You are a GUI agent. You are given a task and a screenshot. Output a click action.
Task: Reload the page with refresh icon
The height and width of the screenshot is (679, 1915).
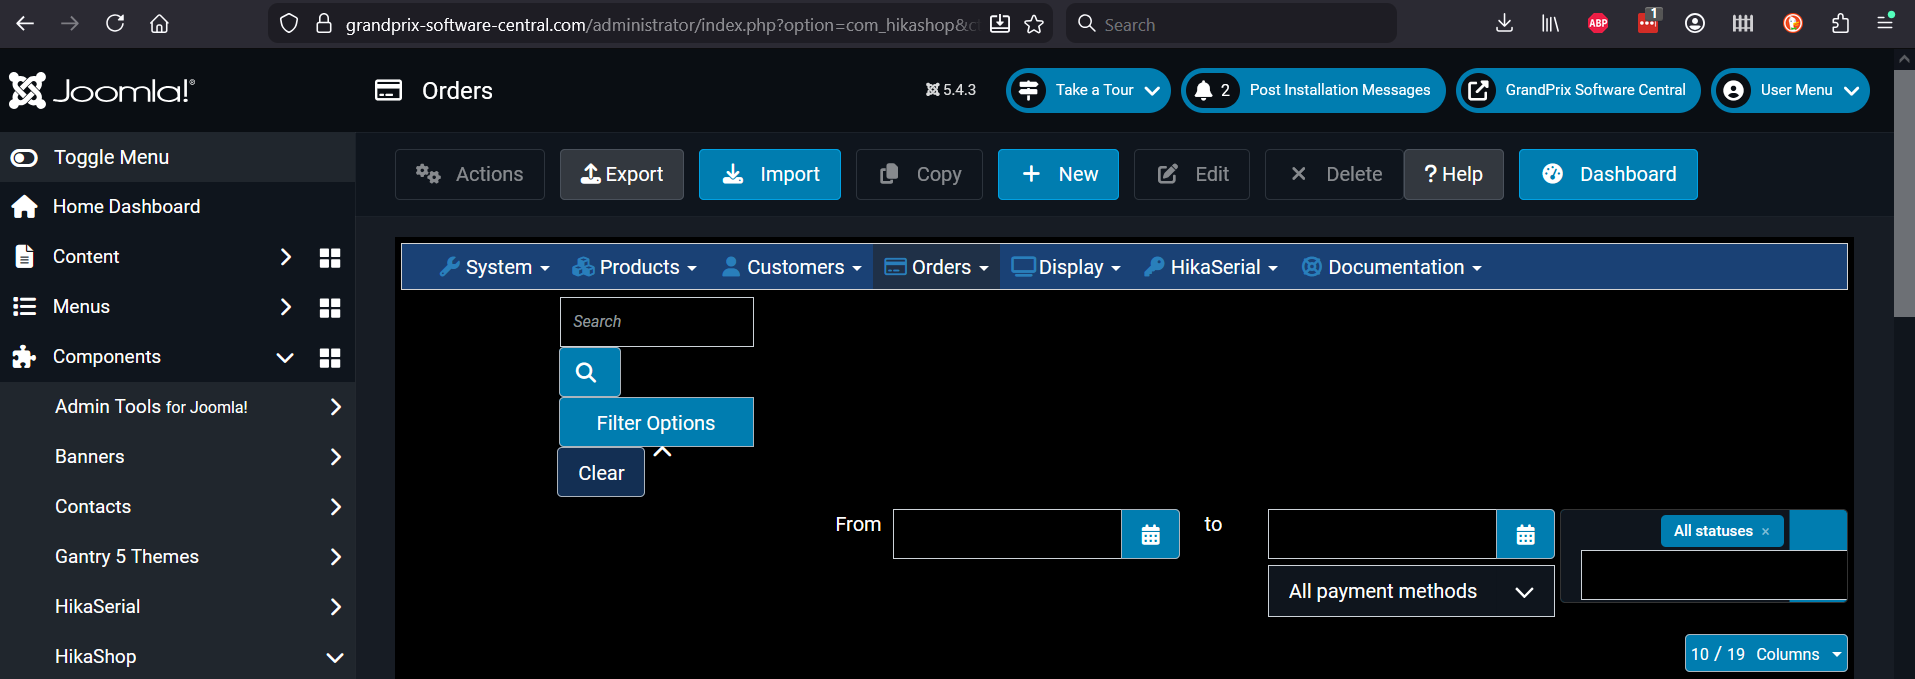point(115,23)
